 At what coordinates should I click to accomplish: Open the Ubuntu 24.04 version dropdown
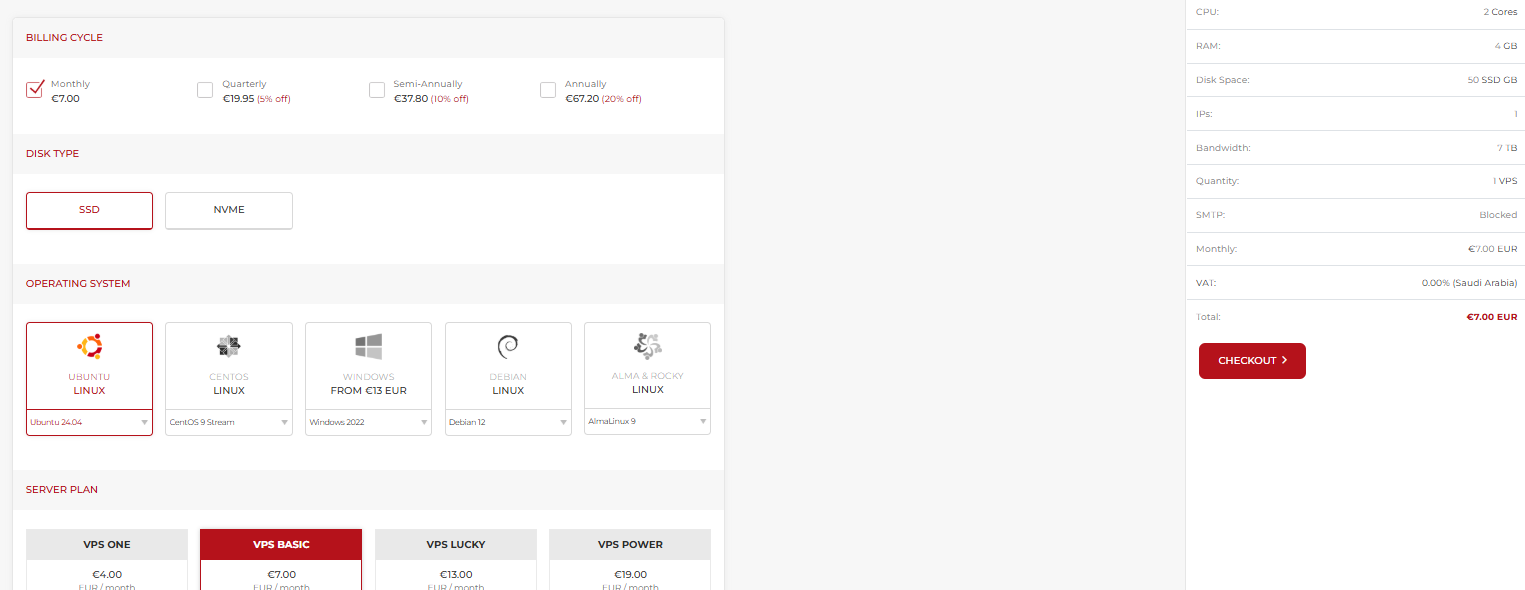point(89,422)
